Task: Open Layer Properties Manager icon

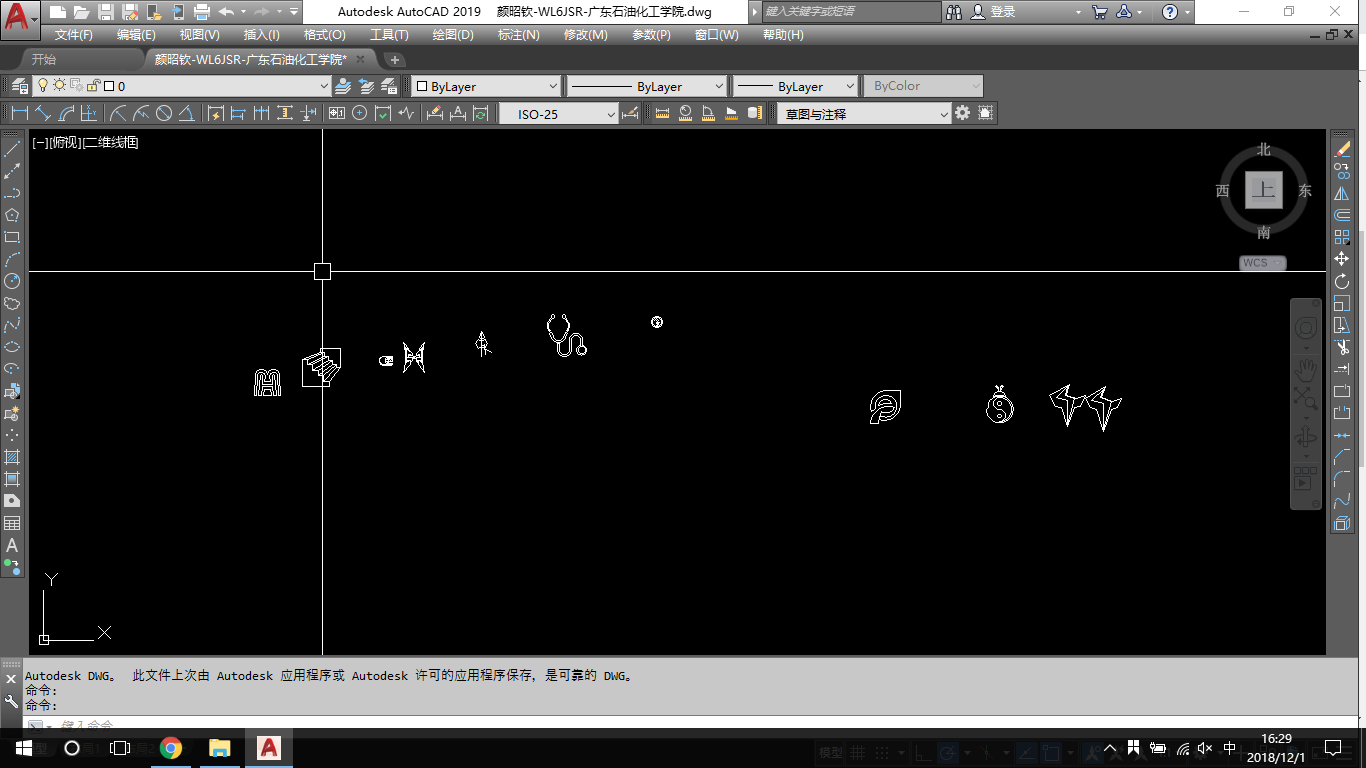Action: click(19, 86)
